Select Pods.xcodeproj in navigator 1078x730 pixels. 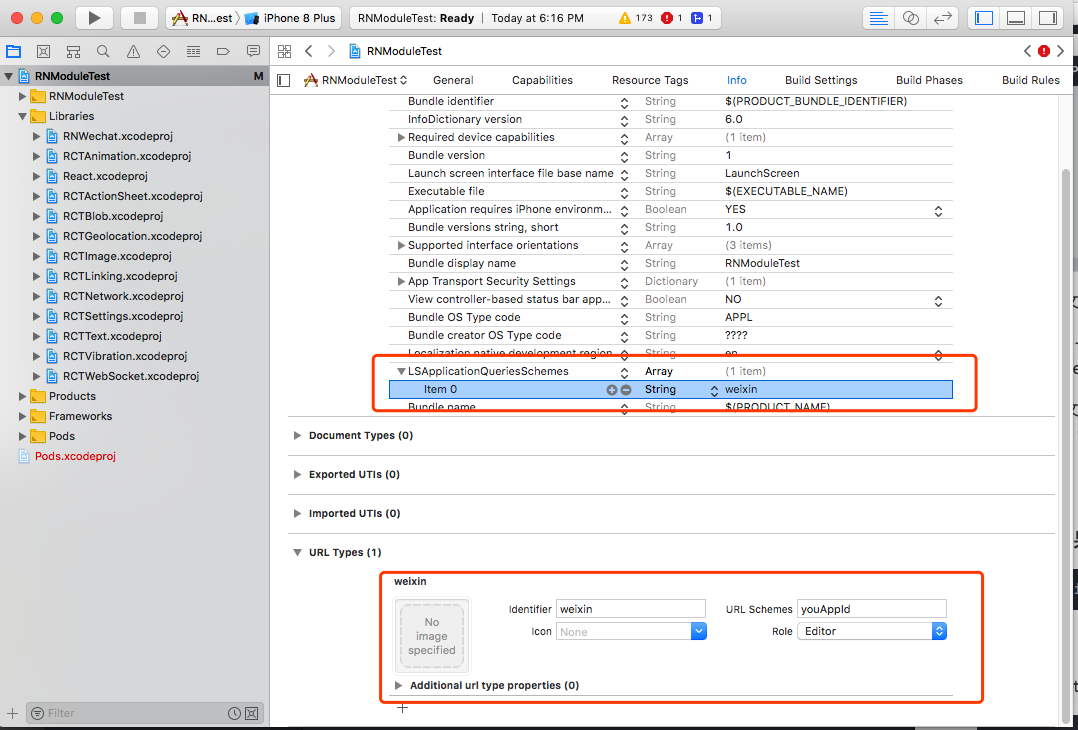[x=75, y=456]
